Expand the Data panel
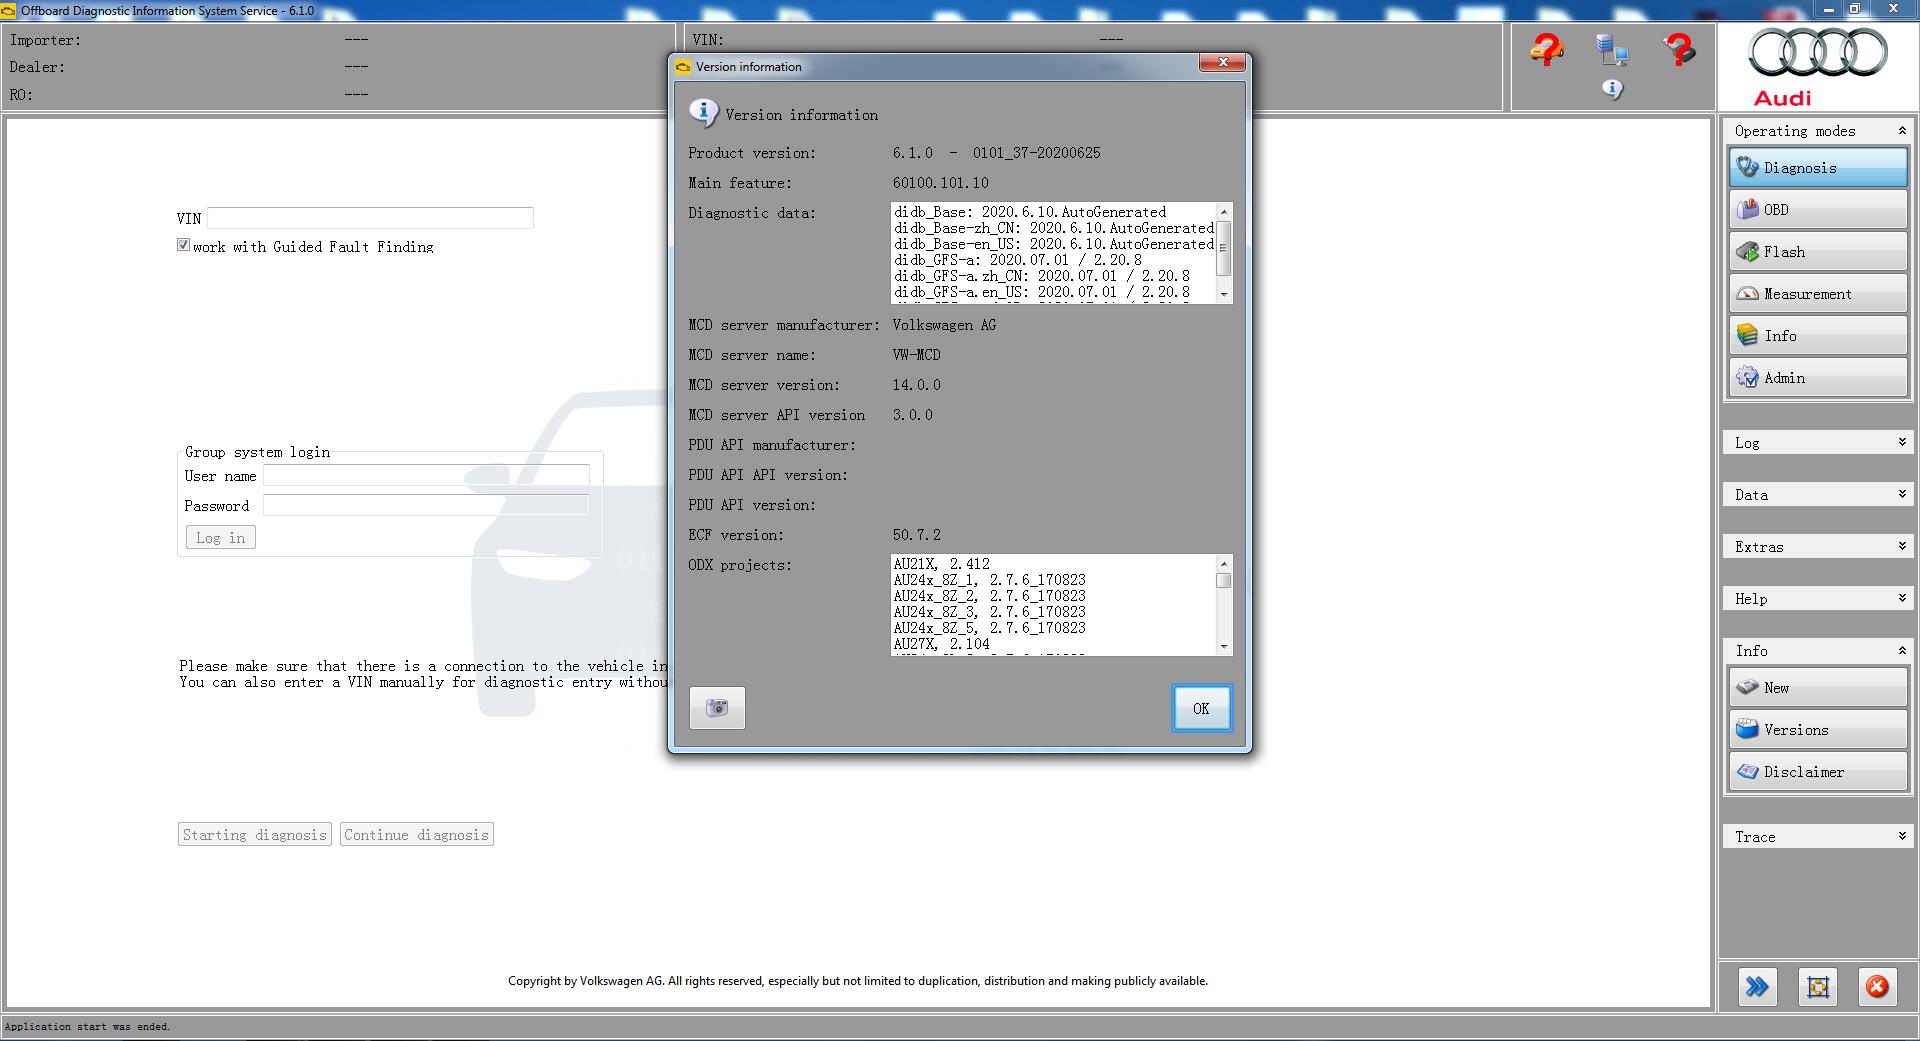1920x1041 pixels. click(x=1817, y=494)
